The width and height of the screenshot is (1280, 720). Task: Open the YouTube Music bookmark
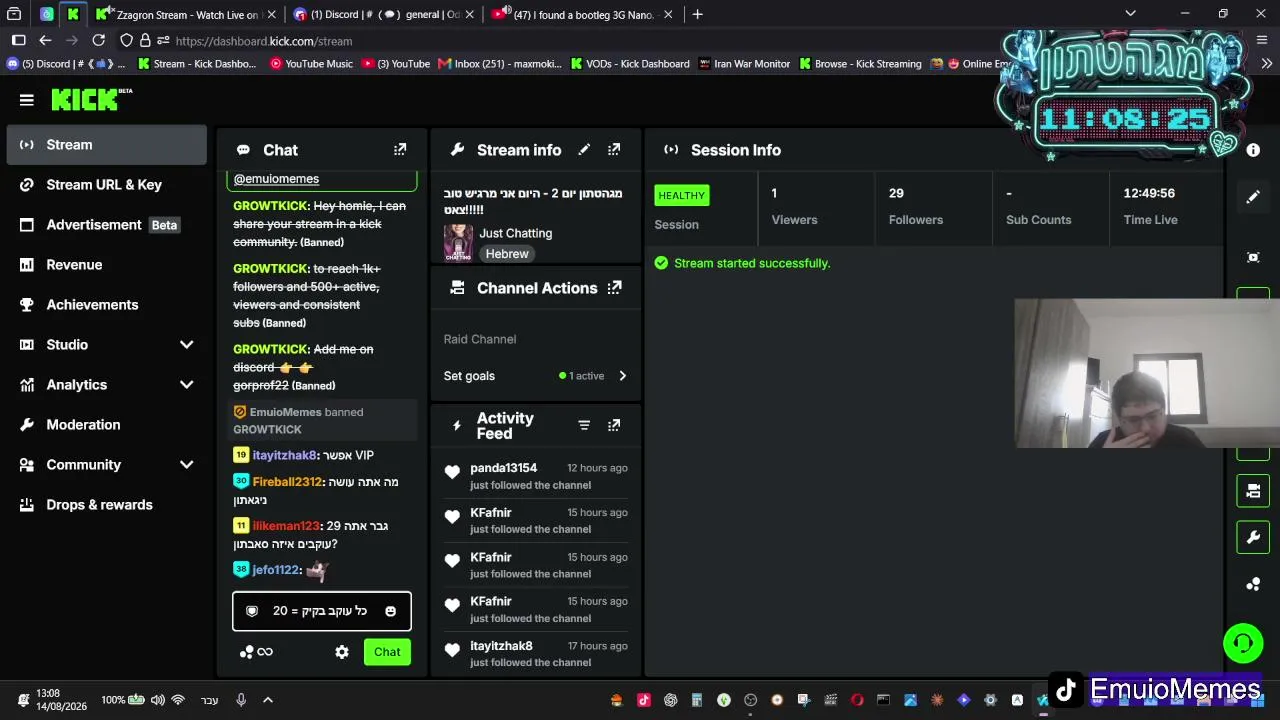point(311,64)
